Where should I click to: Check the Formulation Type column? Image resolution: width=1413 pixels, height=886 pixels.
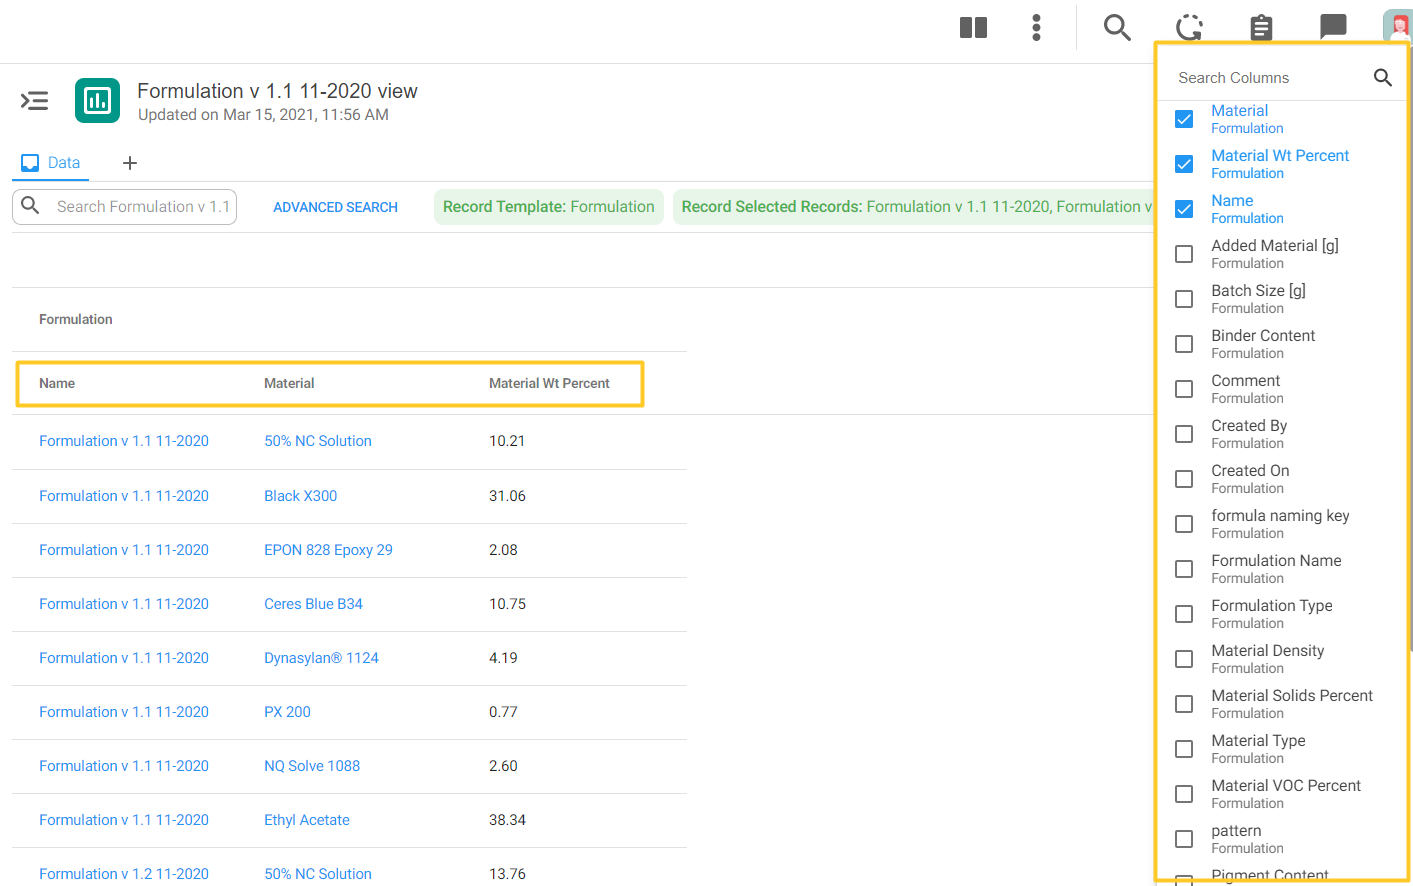(x=1184, y=614)
